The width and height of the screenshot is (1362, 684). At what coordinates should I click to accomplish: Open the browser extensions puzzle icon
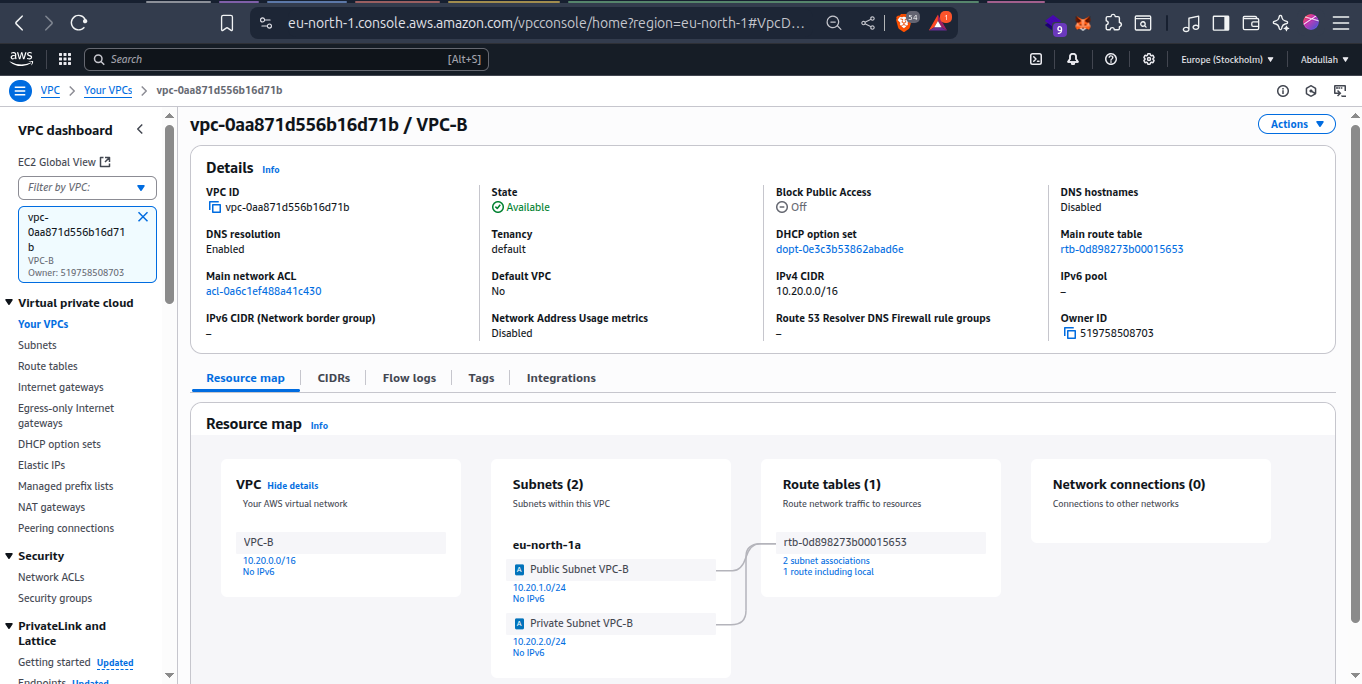tap(1114, 23)
